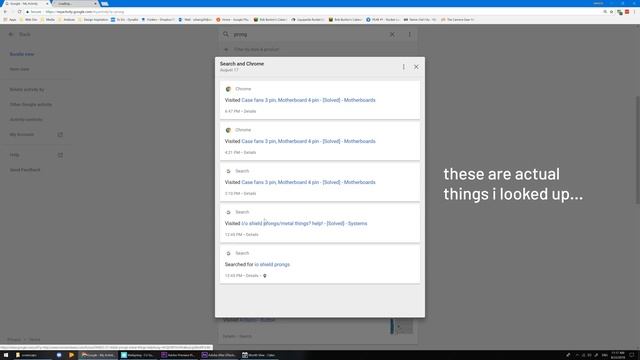The width and height of the screenshot is (640, 360).
Task: Open the Media bookmarks folder
Action: click(48, 20)
